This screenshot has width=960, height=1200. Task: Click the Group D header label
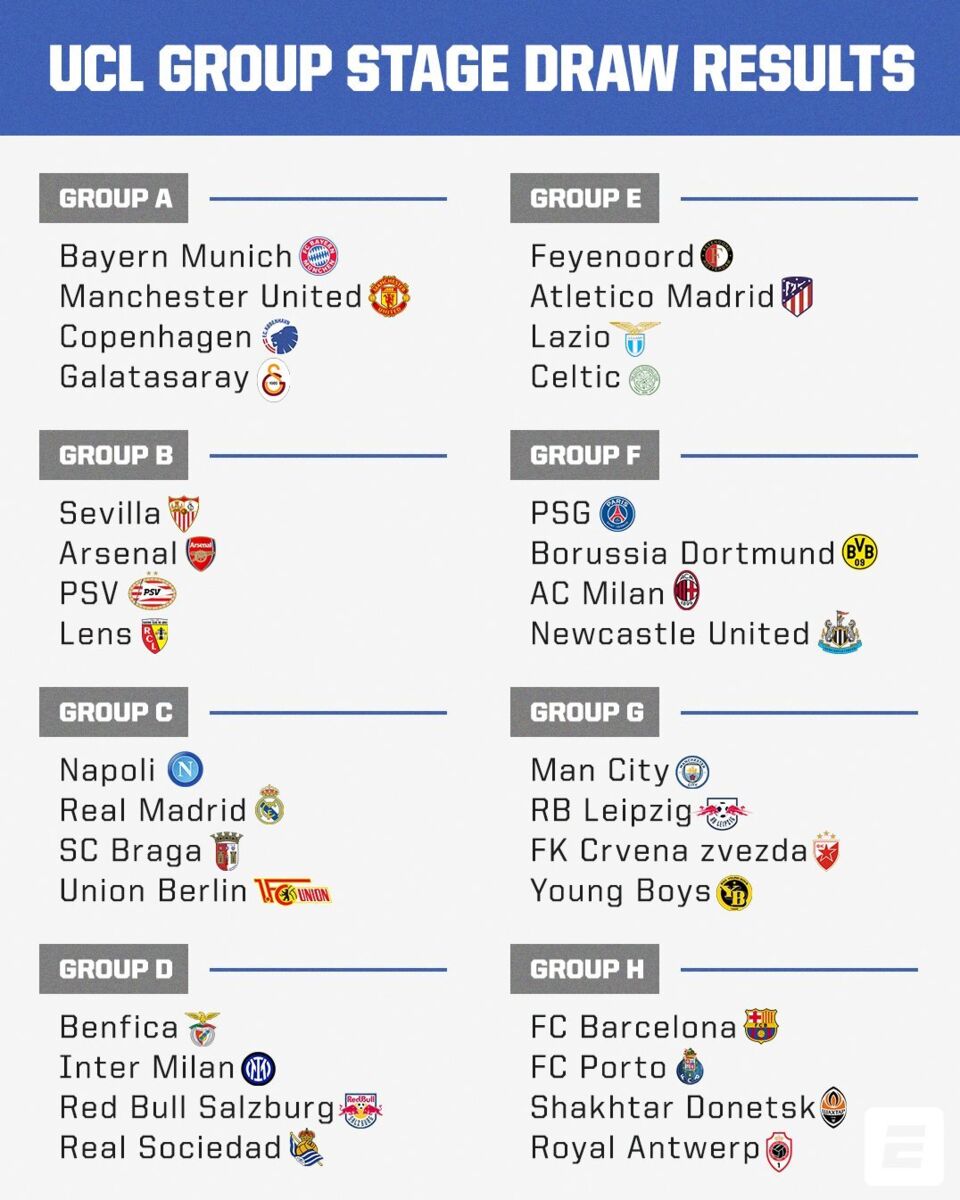114,969
